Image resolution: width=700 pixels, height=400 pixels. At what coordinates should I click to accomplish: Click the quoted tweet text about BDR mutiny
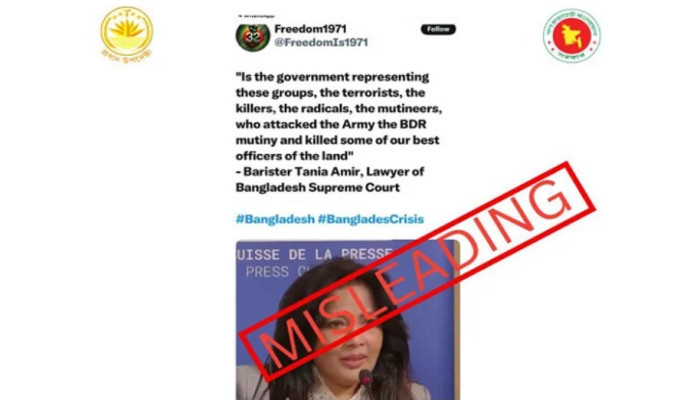point(338,117)
